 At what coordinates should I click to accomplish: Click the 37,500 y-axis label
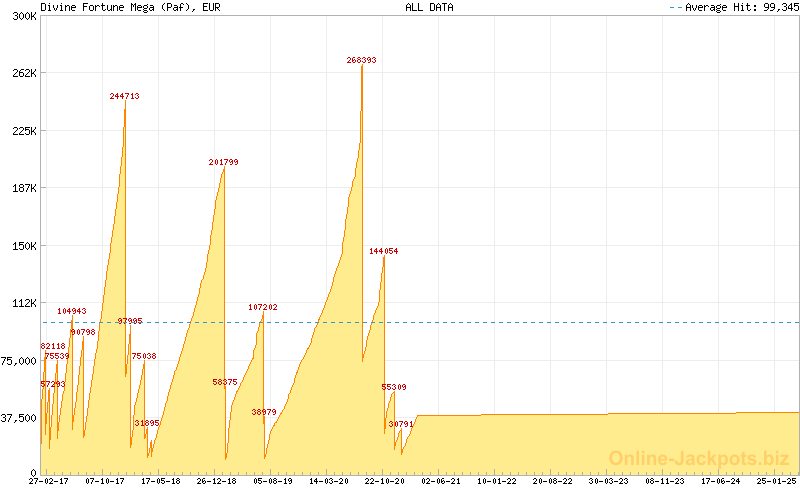[18, 418]
